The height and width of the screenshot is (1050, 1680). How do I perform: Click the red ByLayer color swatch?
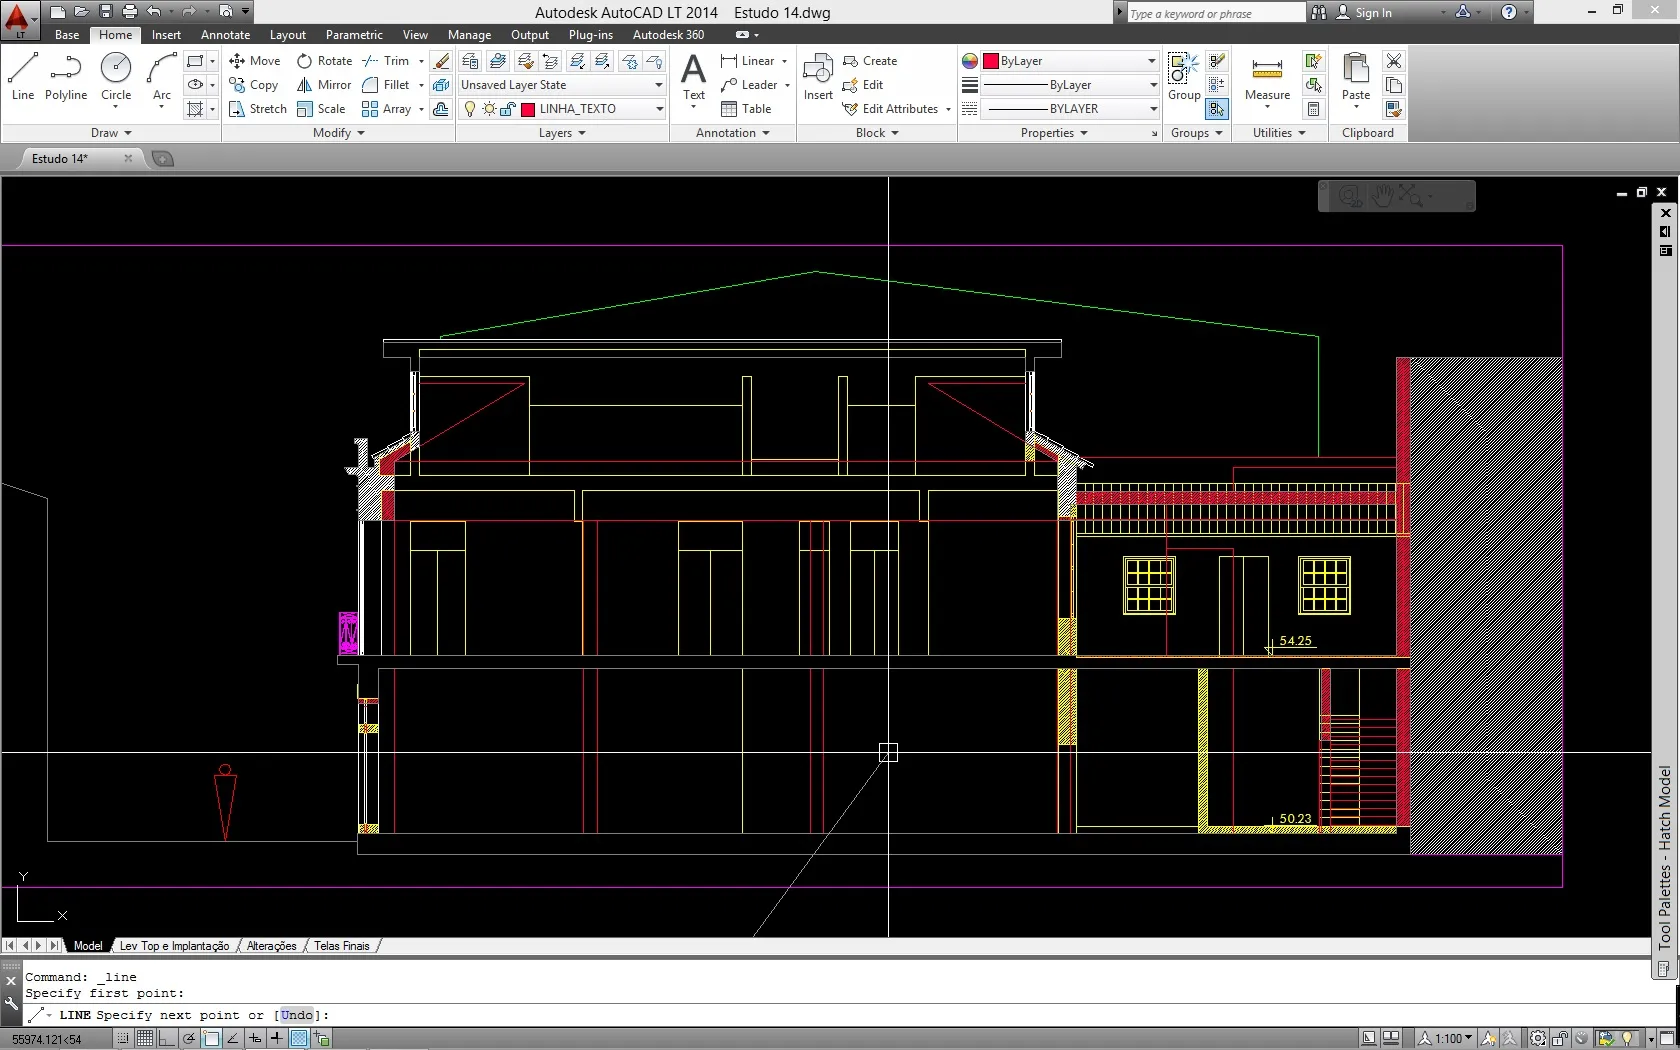pos(991,61)
